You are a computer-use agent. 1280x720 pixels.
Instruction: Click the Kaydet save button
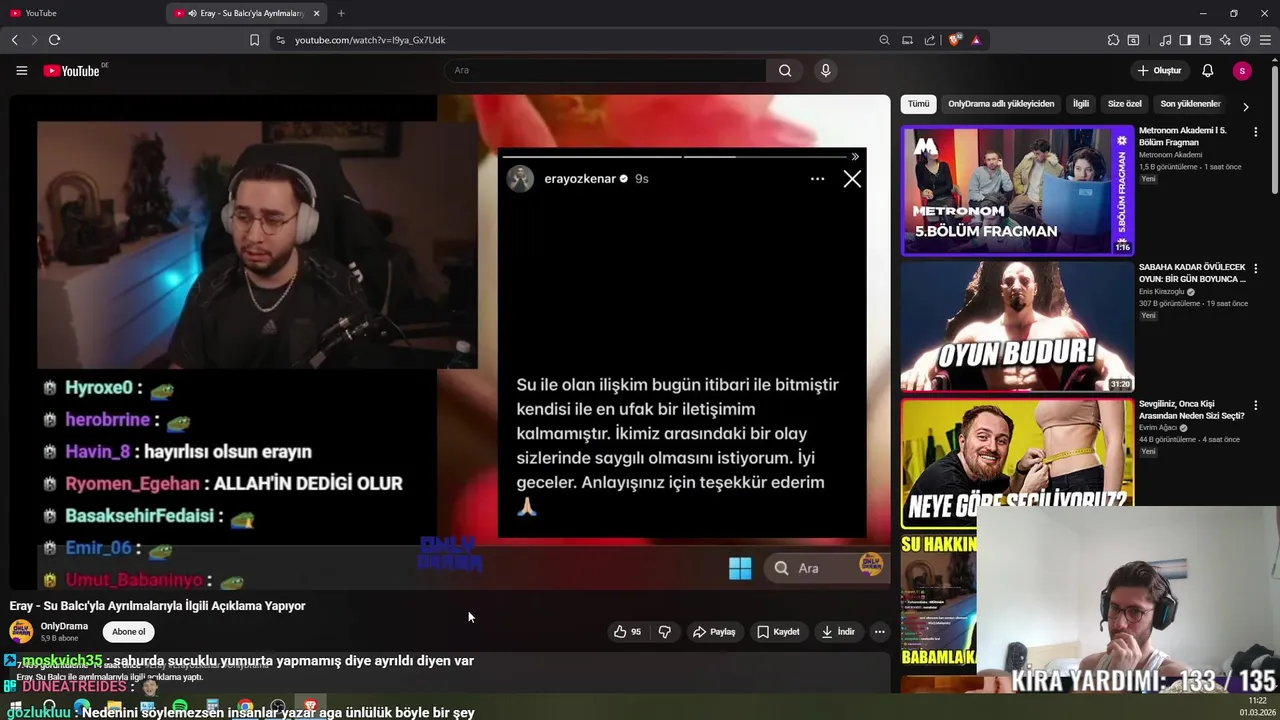(x=778, y=632)
